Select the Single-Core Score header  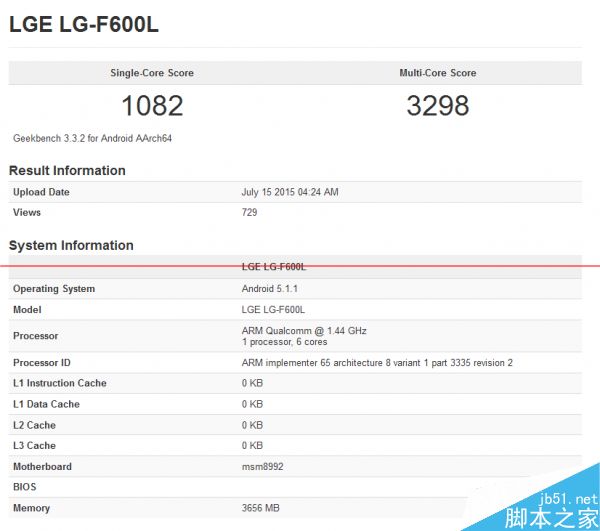click(x=152, y=73)
